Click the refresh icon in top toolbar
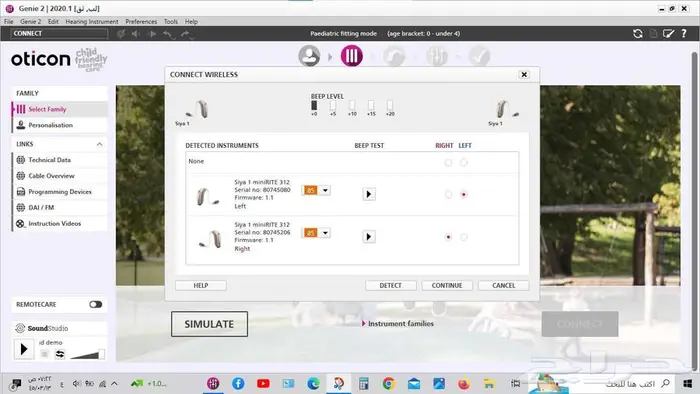The image size is (700, 394). tap(638, 33)
